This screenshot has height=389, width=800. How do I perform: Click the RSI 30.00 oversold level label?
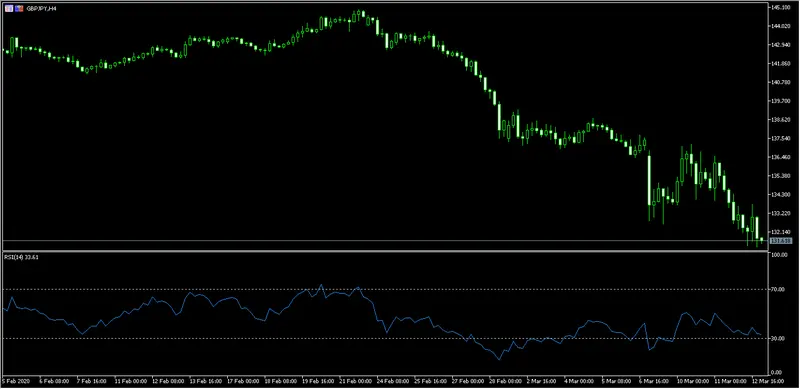pos(779,338)
